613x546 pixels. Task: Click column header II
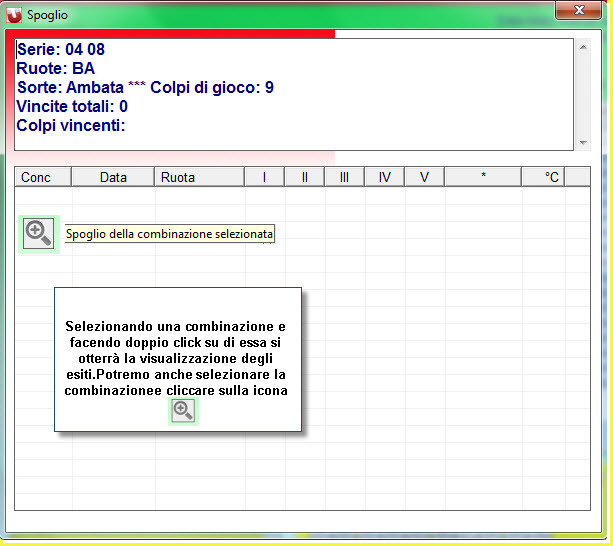[304, 177]
